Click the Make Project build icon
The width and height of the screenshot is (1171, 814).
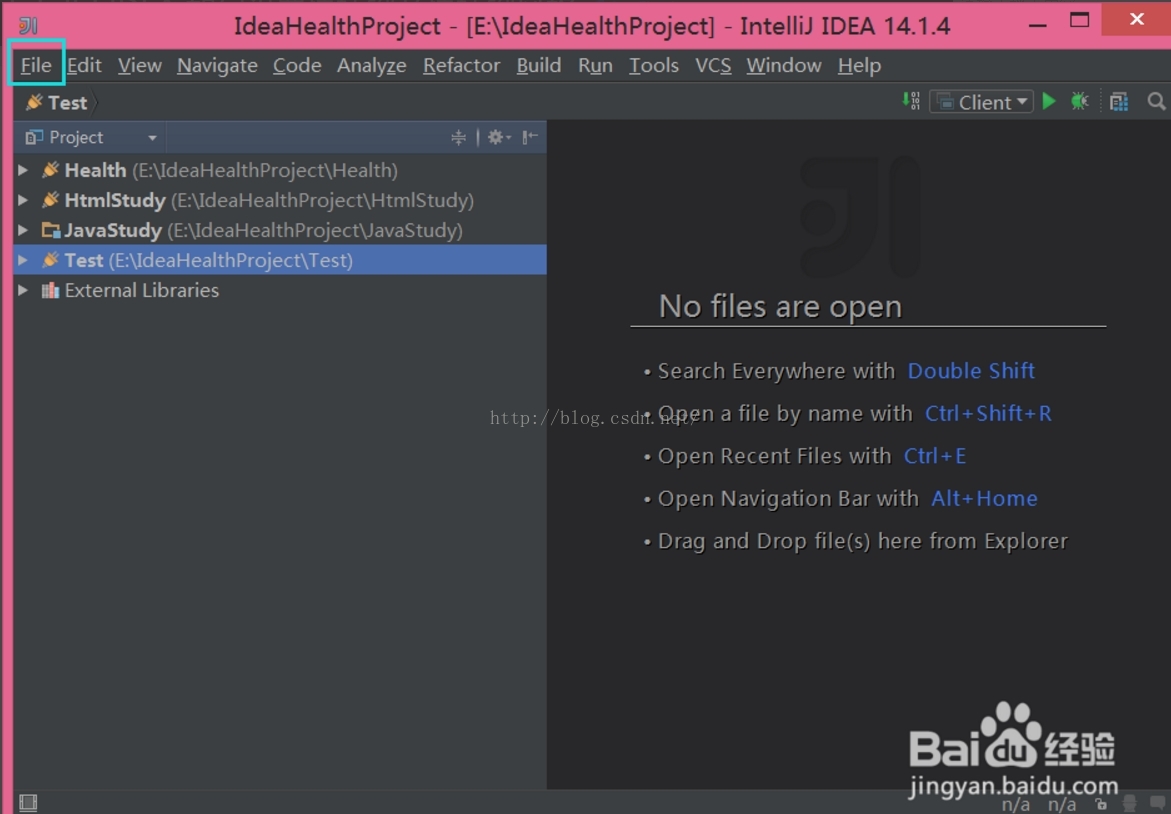[x=911, y=101]
